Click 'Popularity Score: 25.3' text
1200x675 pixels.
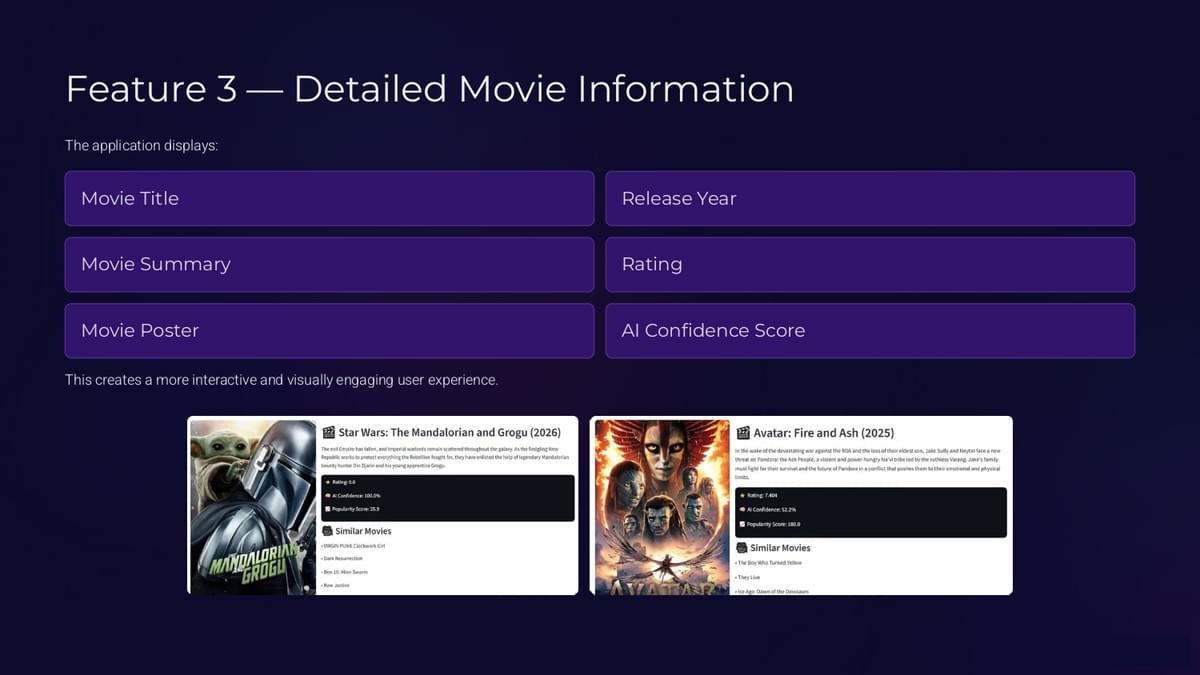tap(356, 509)
